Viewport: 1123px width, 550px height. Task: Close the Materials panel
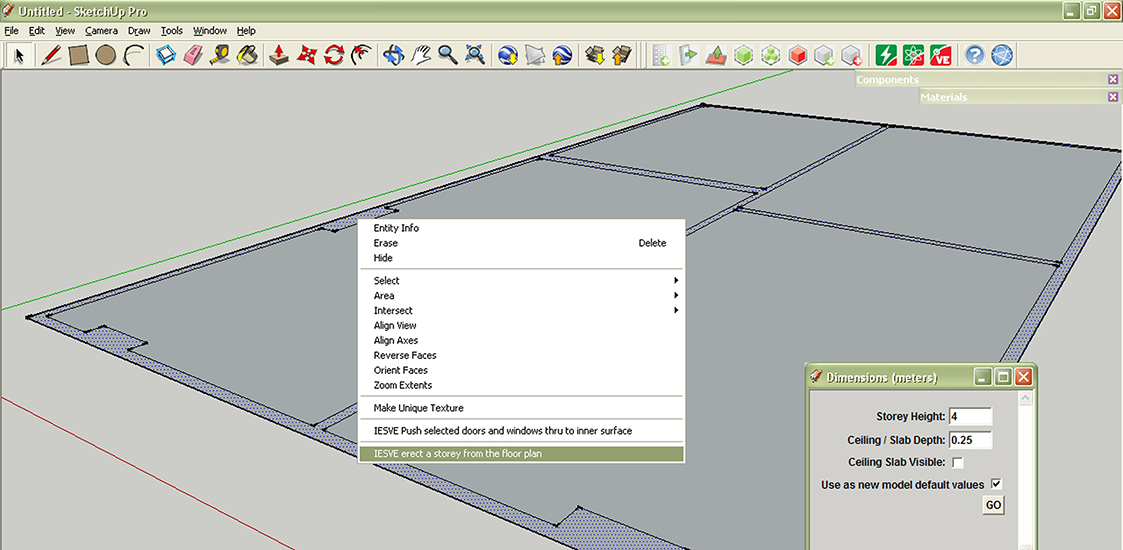(1112, 97)
